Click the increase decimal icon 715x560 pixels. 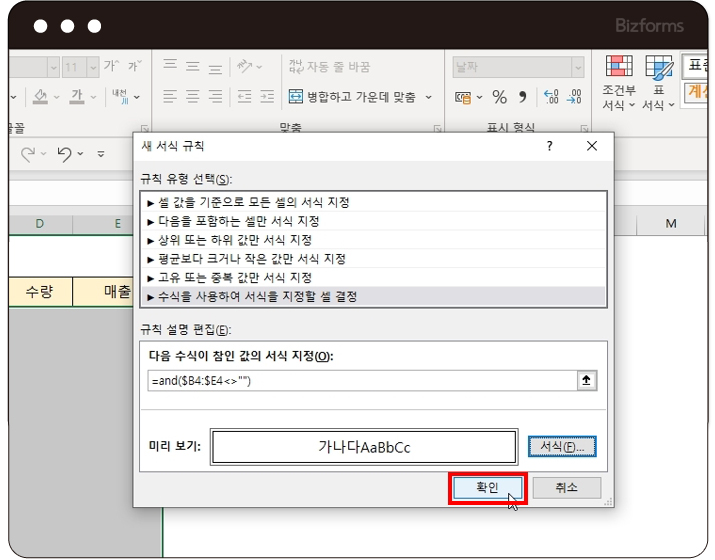[x=551, y=97]
